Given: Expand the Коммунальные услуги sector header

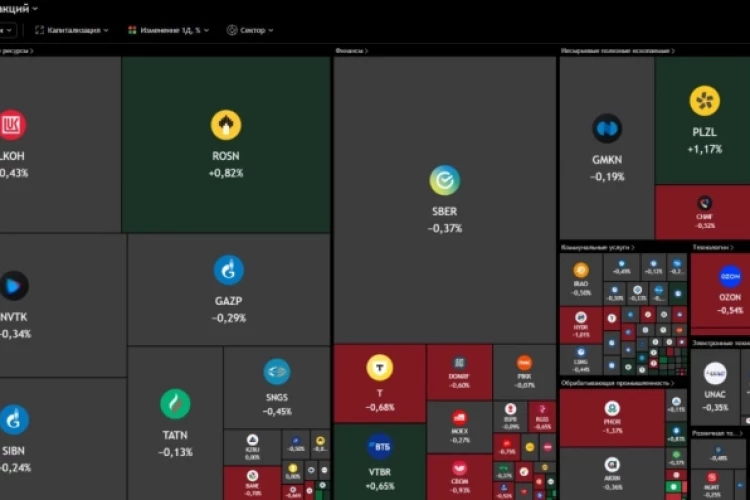Looking at the screenshot, I should pos(597,247).
